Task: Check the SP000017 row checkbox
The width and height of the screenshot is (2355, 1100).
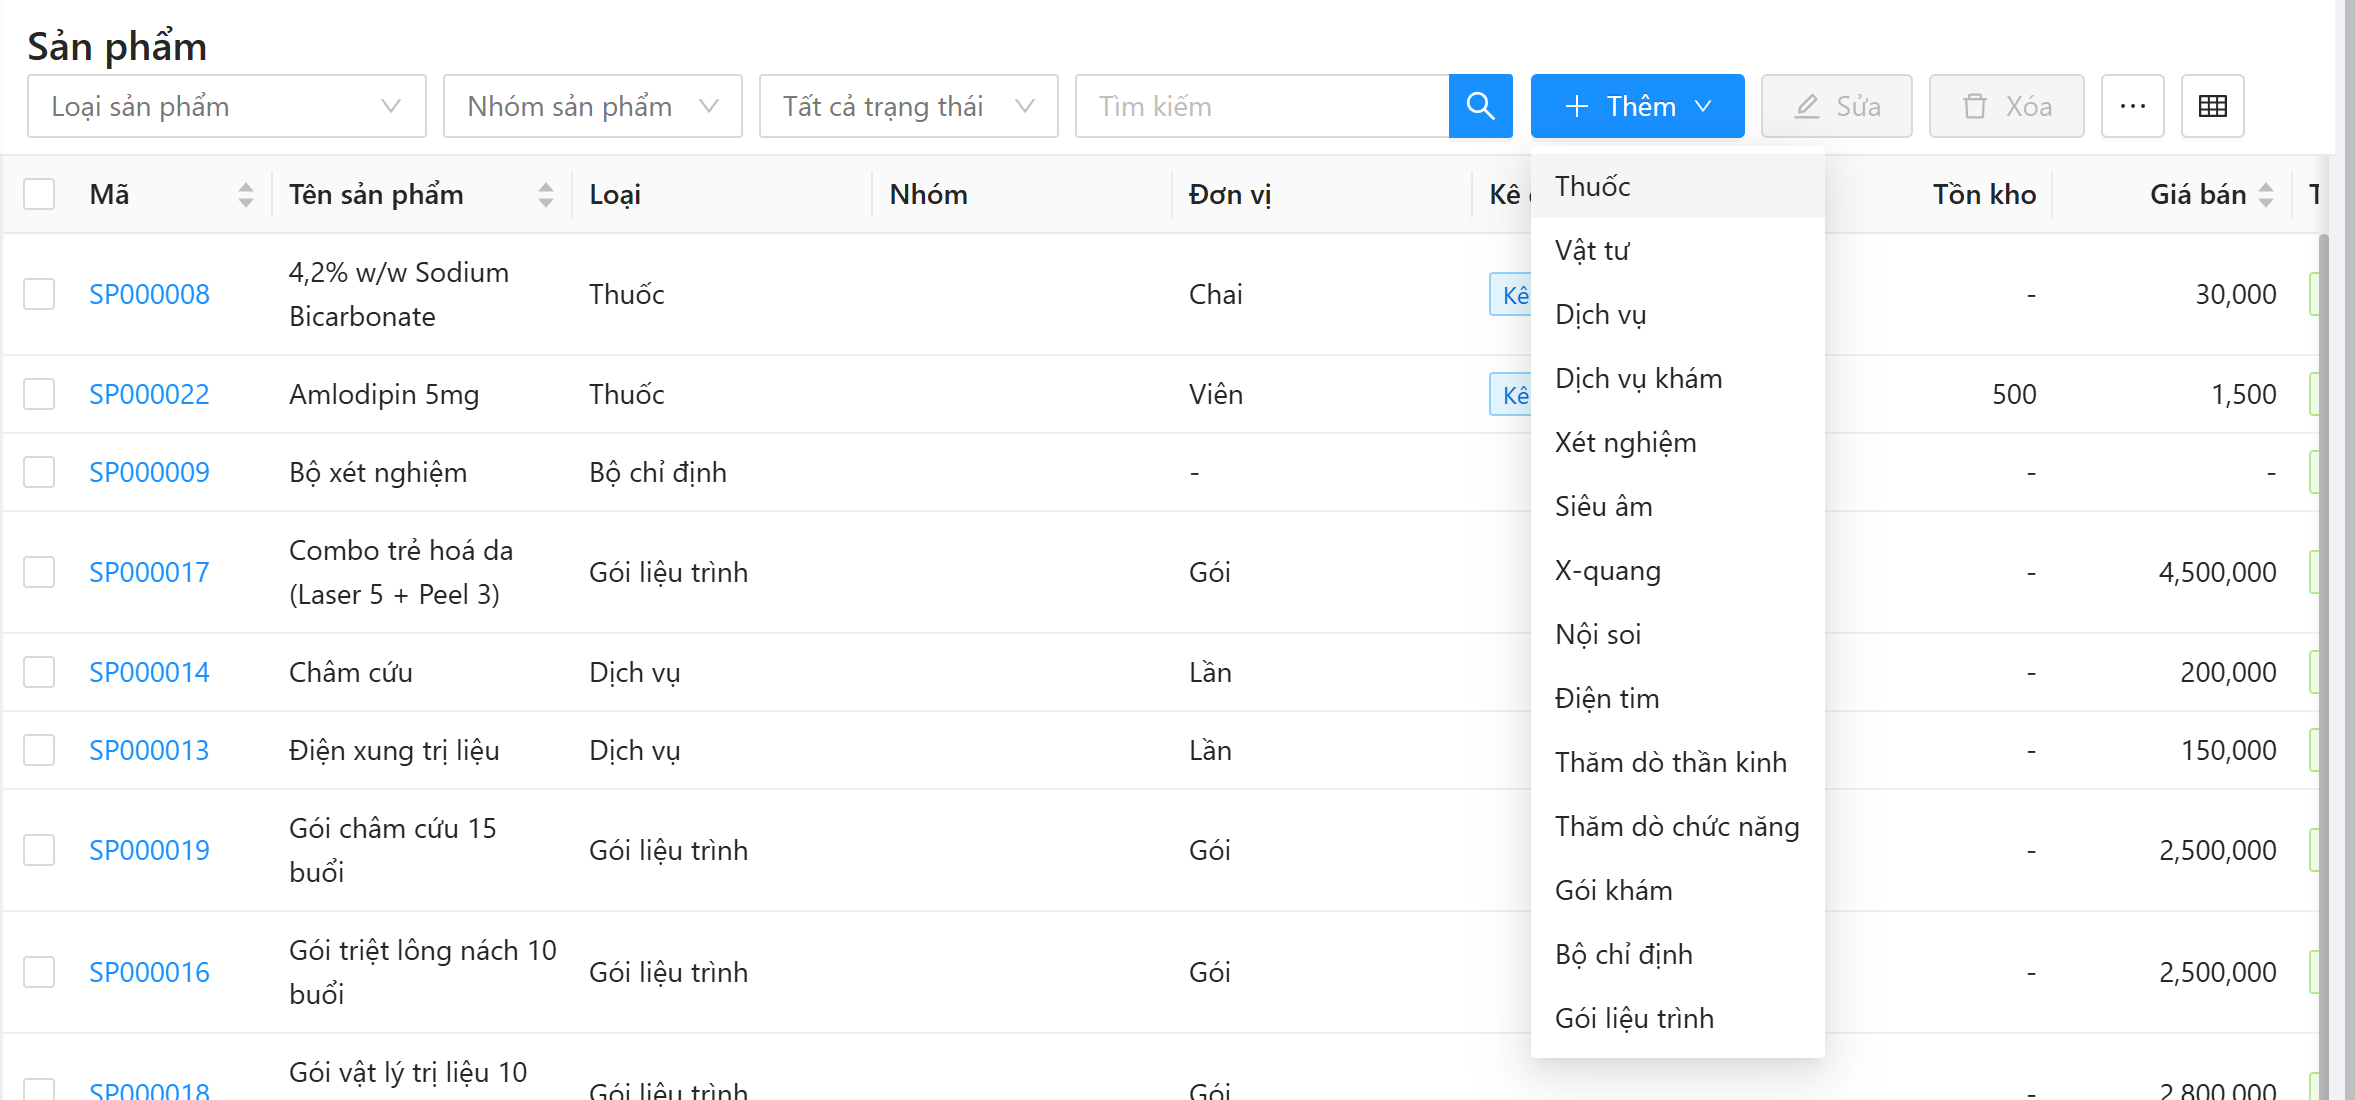Action: click(x=39, y=572)
